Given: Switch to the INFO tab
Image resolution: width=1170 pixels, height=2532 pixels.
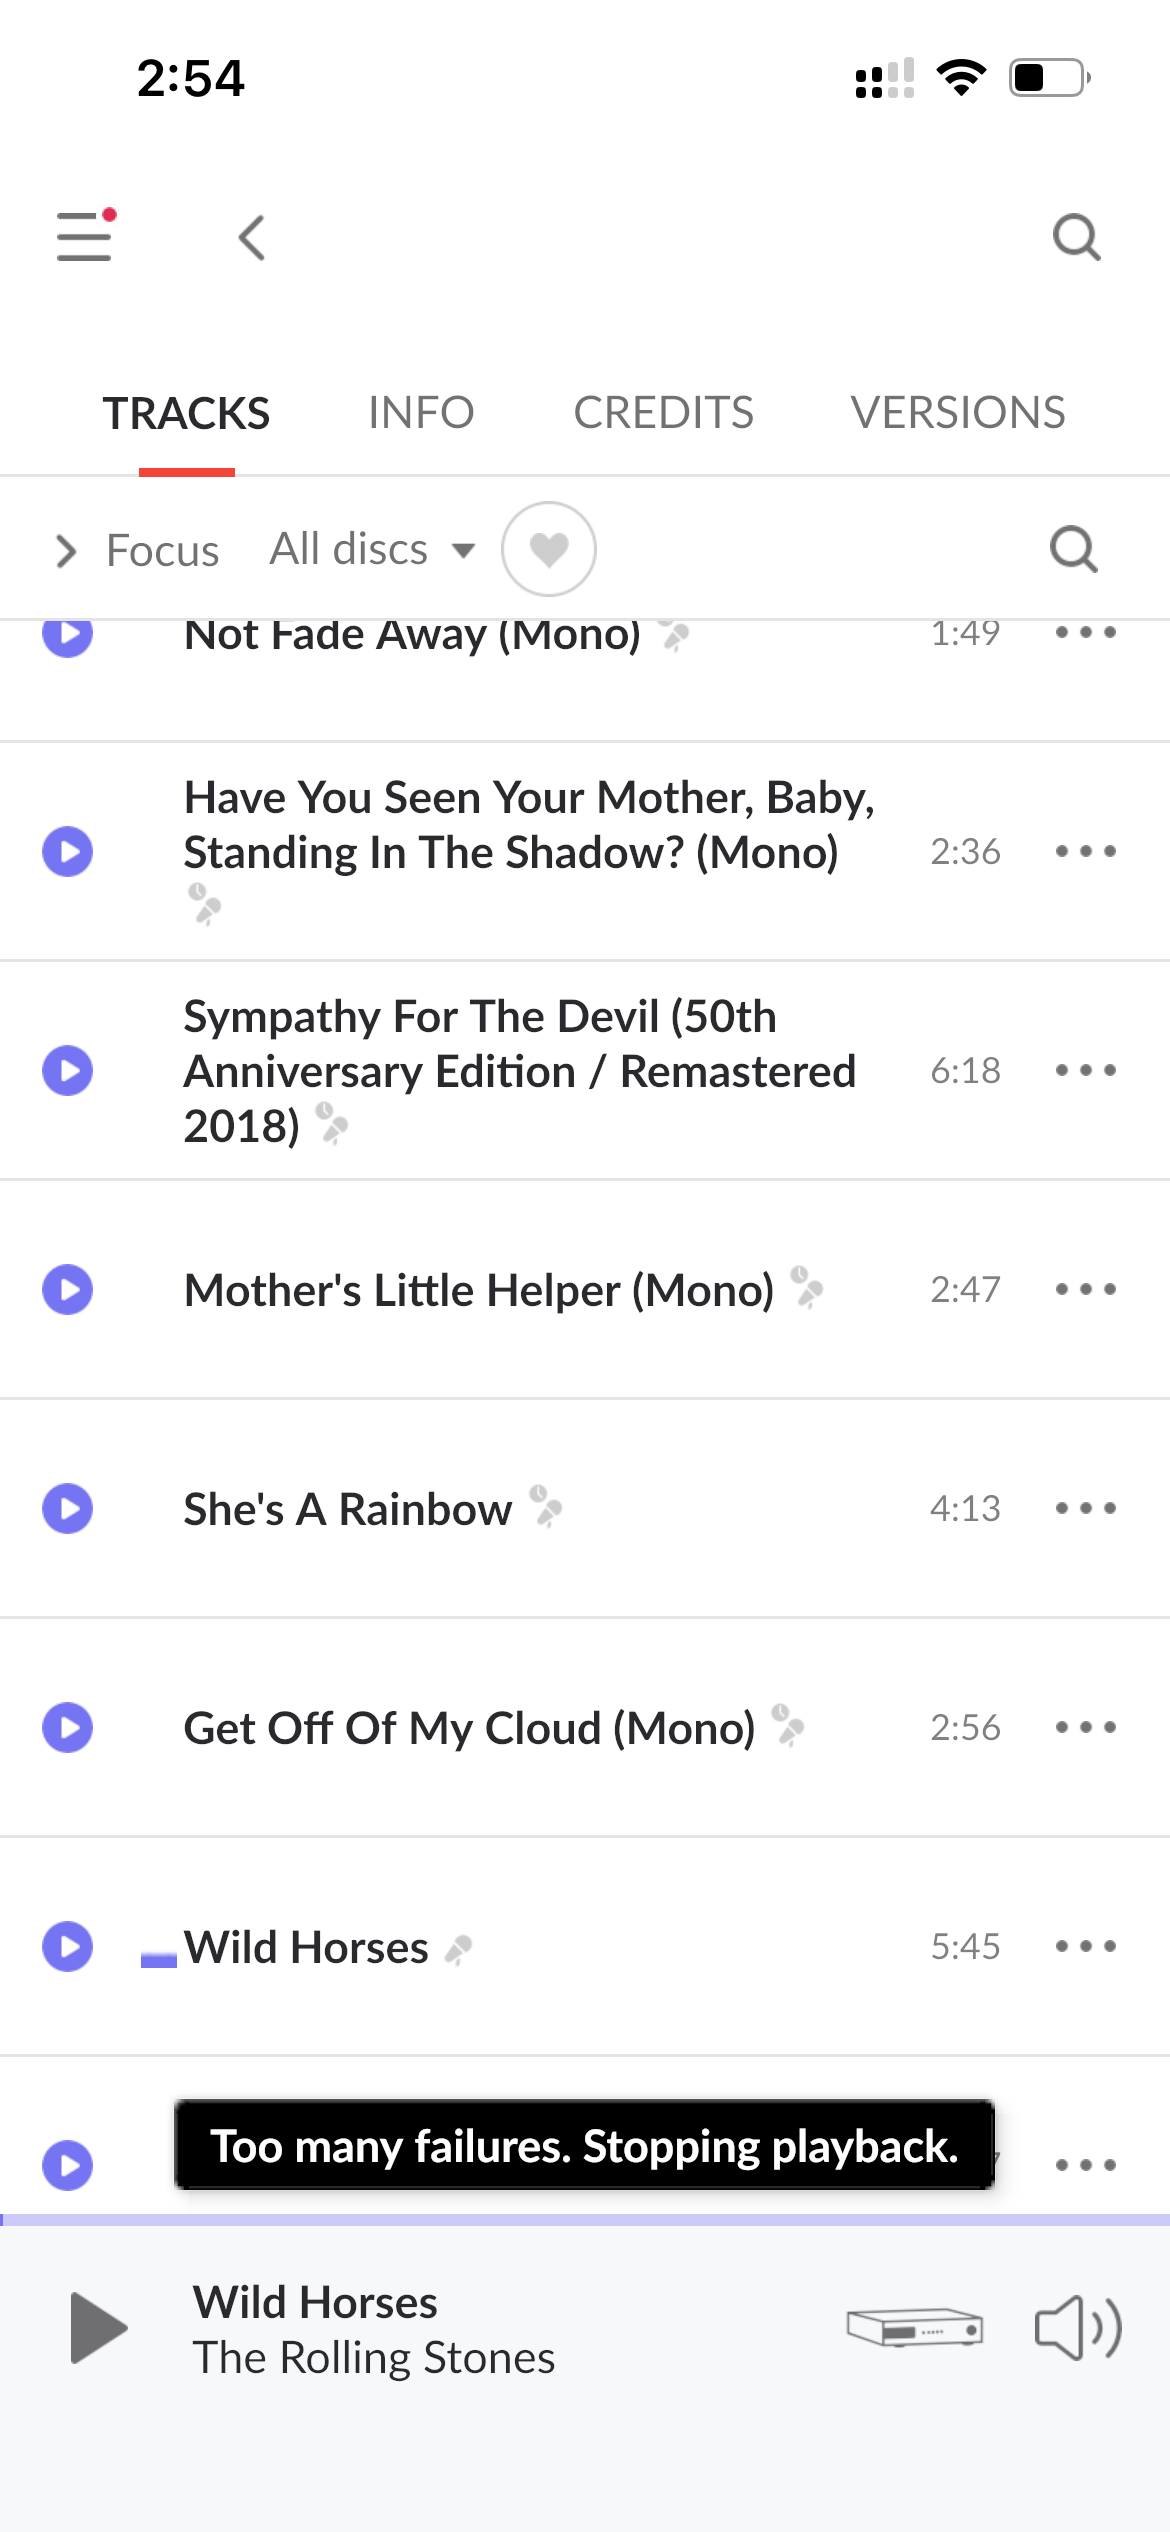Looking at the screenshot, I should pos(420,413).
